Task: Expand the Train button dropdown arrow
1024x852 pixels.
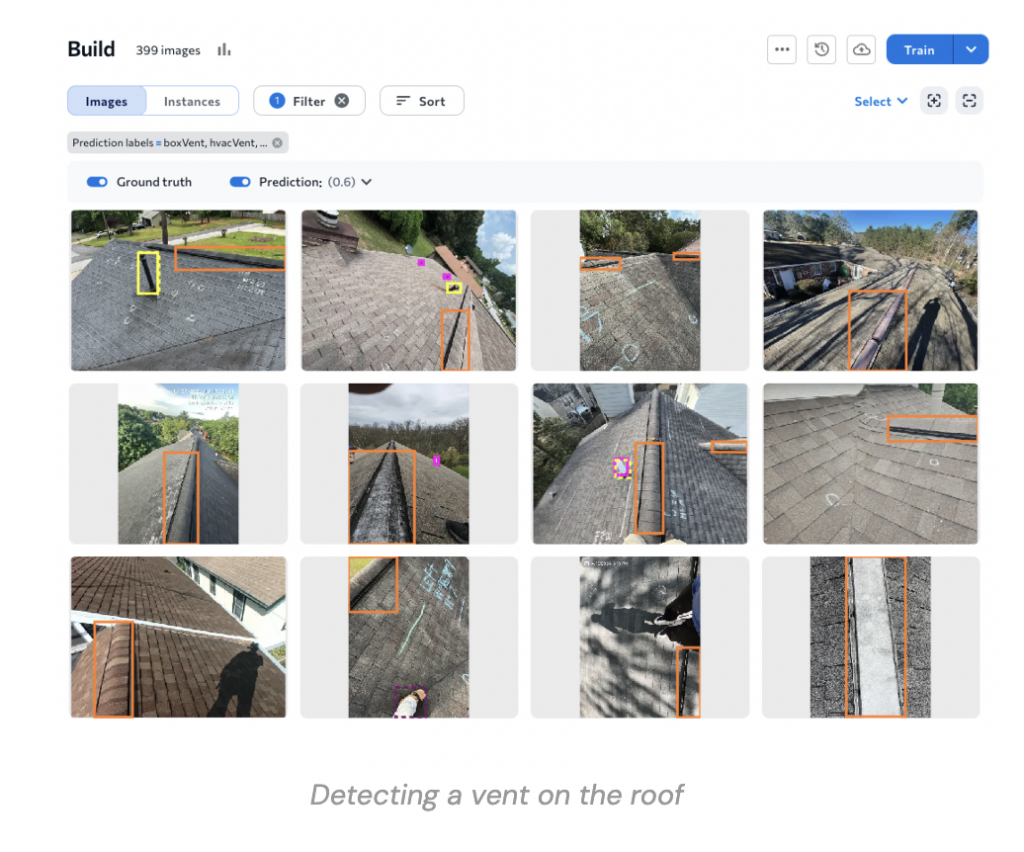Action: point(971,50)
